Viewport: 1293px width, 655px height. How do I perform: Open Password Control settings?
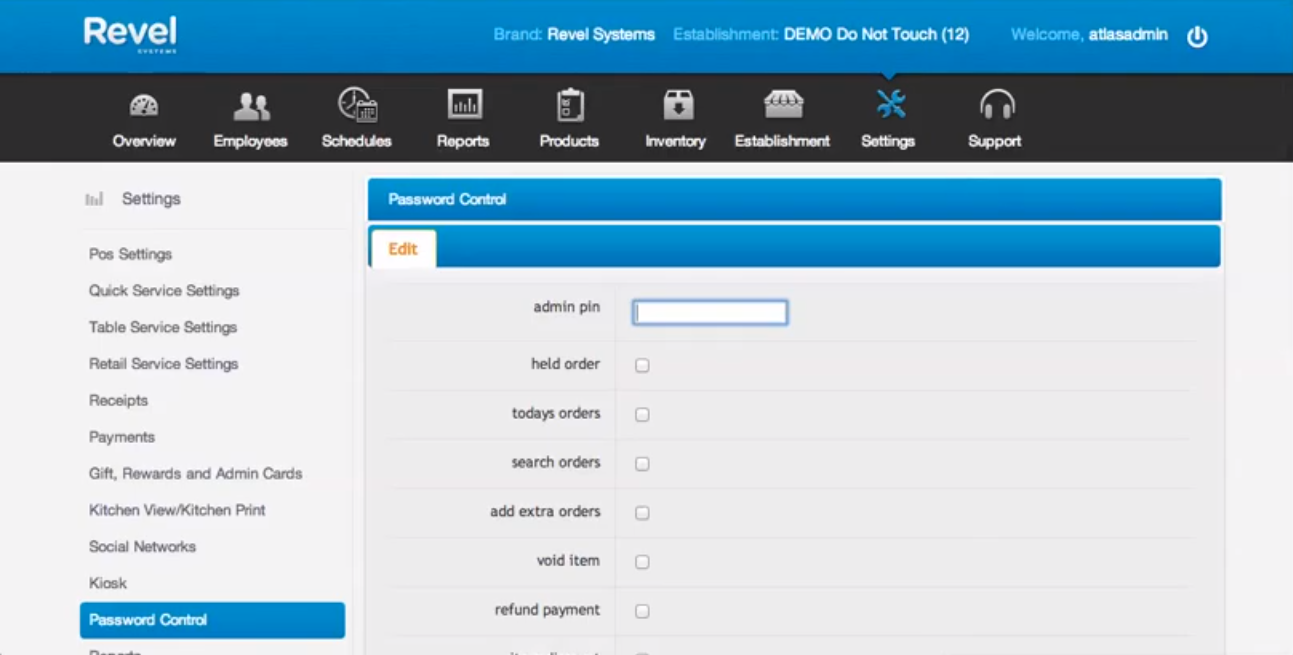click(x=147, y=619)
